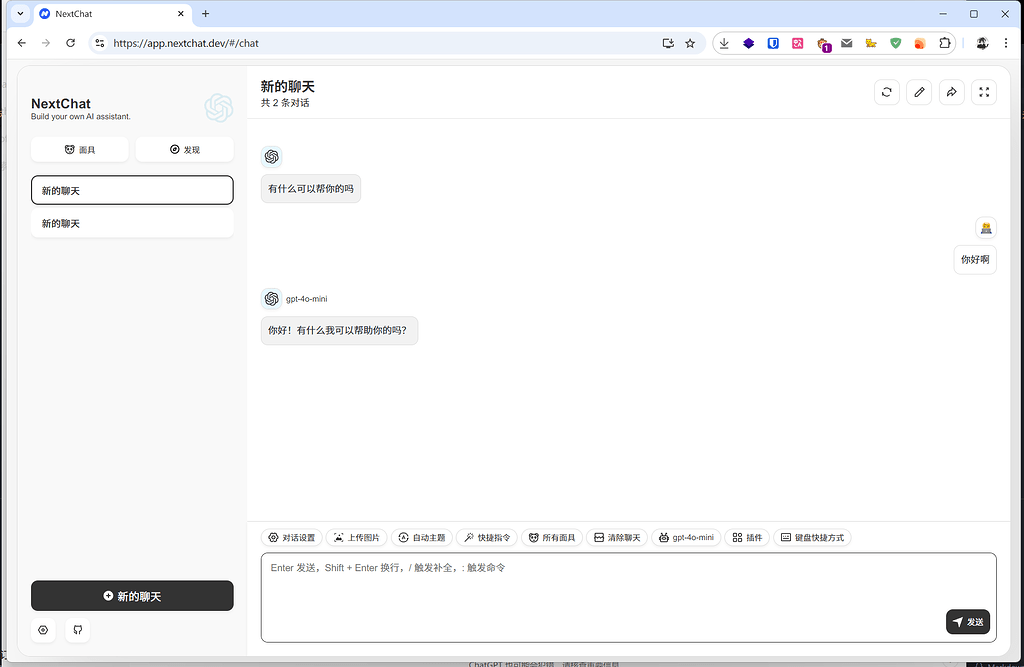The image size is (1024, 667).
Task: Start a new chat with 新的聊天 button
Action: (x=132, y=596)
